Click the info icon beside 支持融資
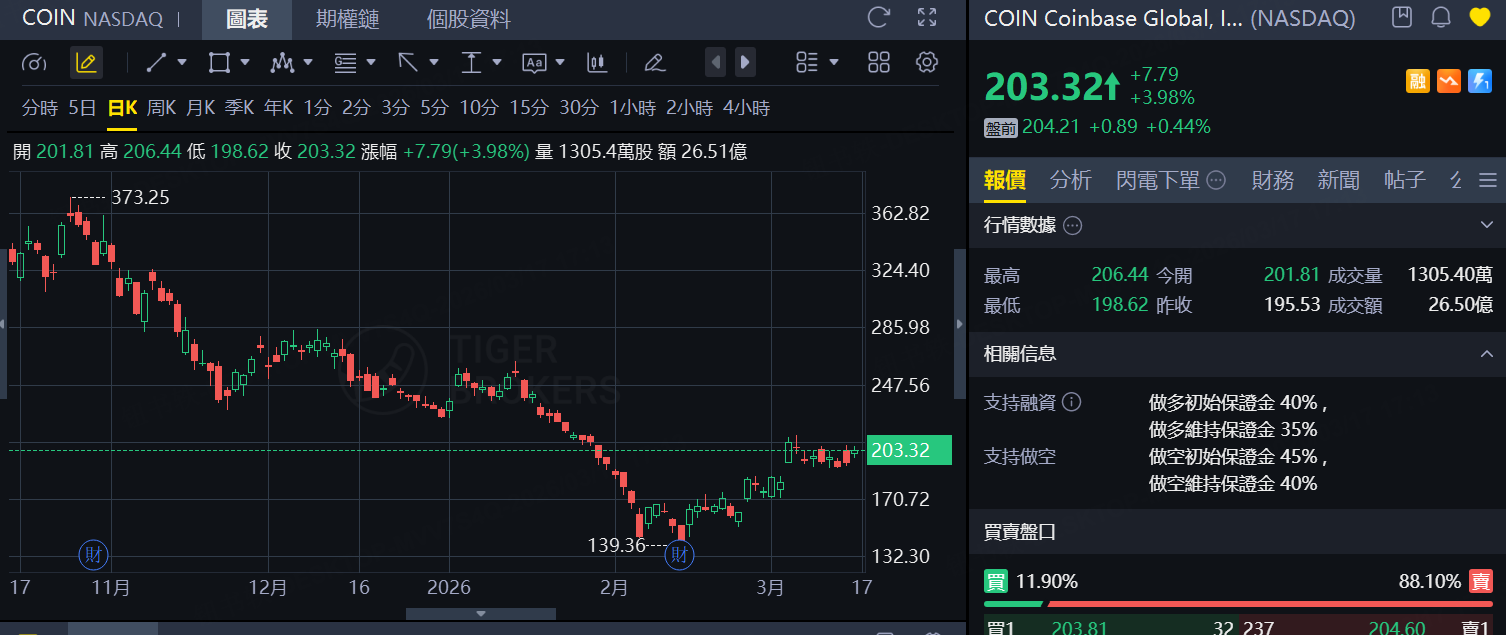Viewport: 1506px width, 635px height. pyautogui.click(x=1071, y=402)
